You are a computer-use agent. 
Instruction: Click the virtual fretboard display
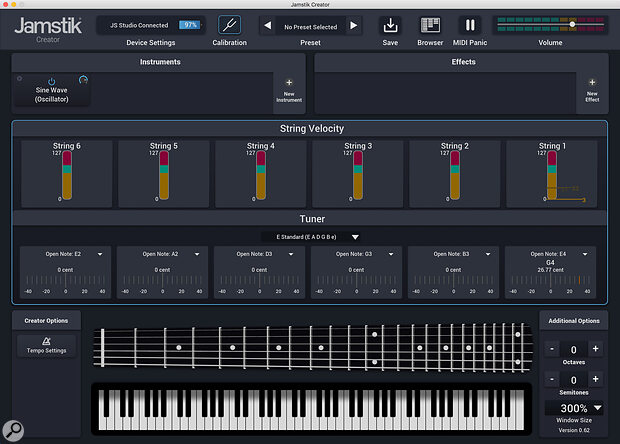pyautogui.click(x=312, y=348)
